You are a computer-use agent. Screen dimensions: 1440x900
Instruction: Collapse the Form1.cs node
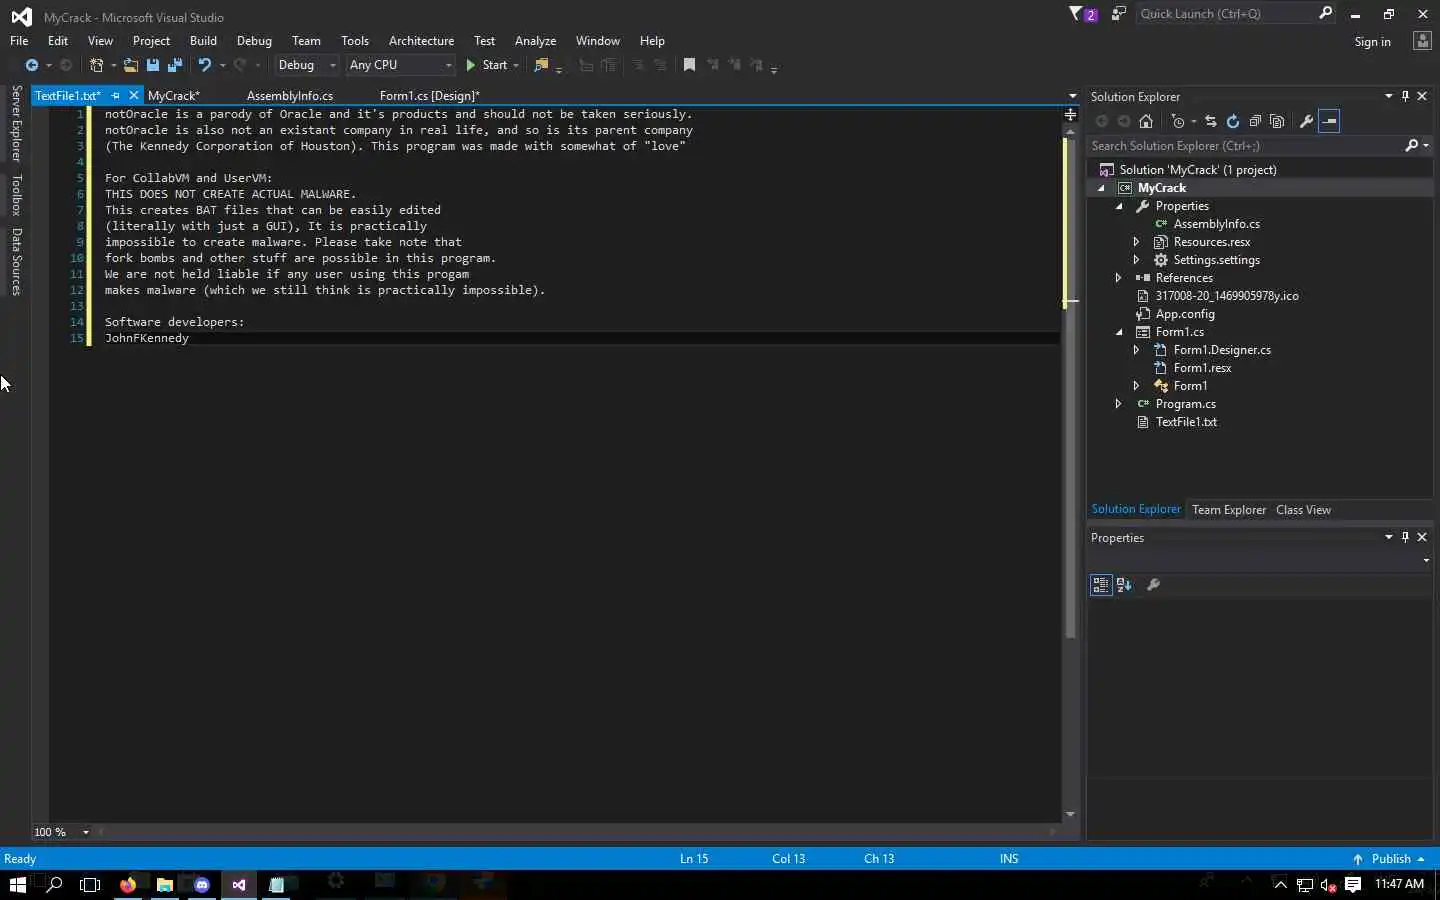[1119, 332]
